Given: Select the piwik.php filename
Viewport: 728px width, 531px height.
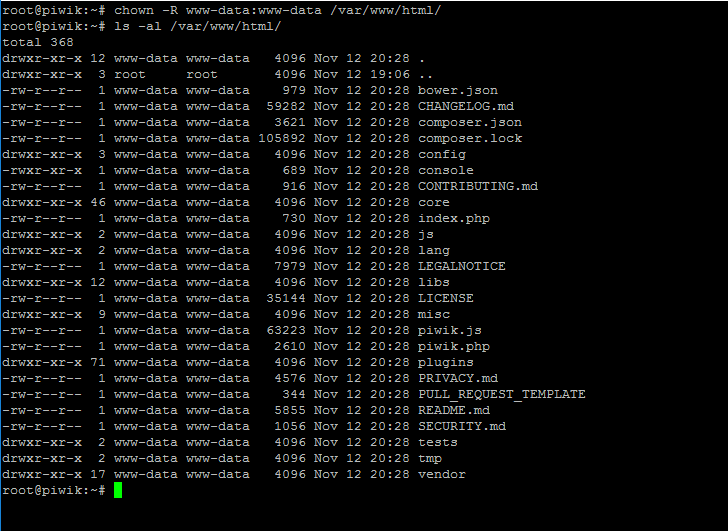Looking at the screenshot, I should [454, 347].
